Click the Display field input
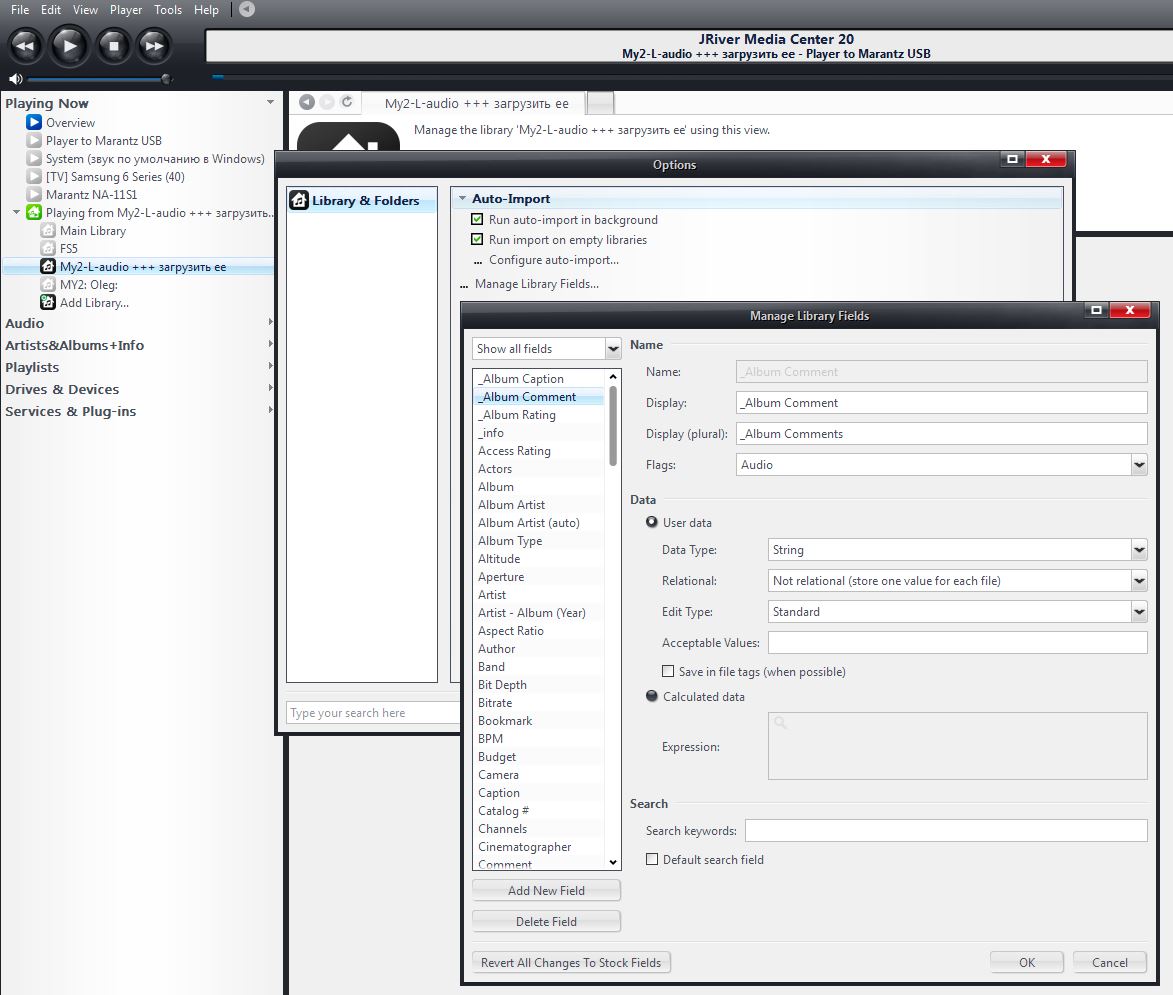The image size is (1173, 995). 941,402
